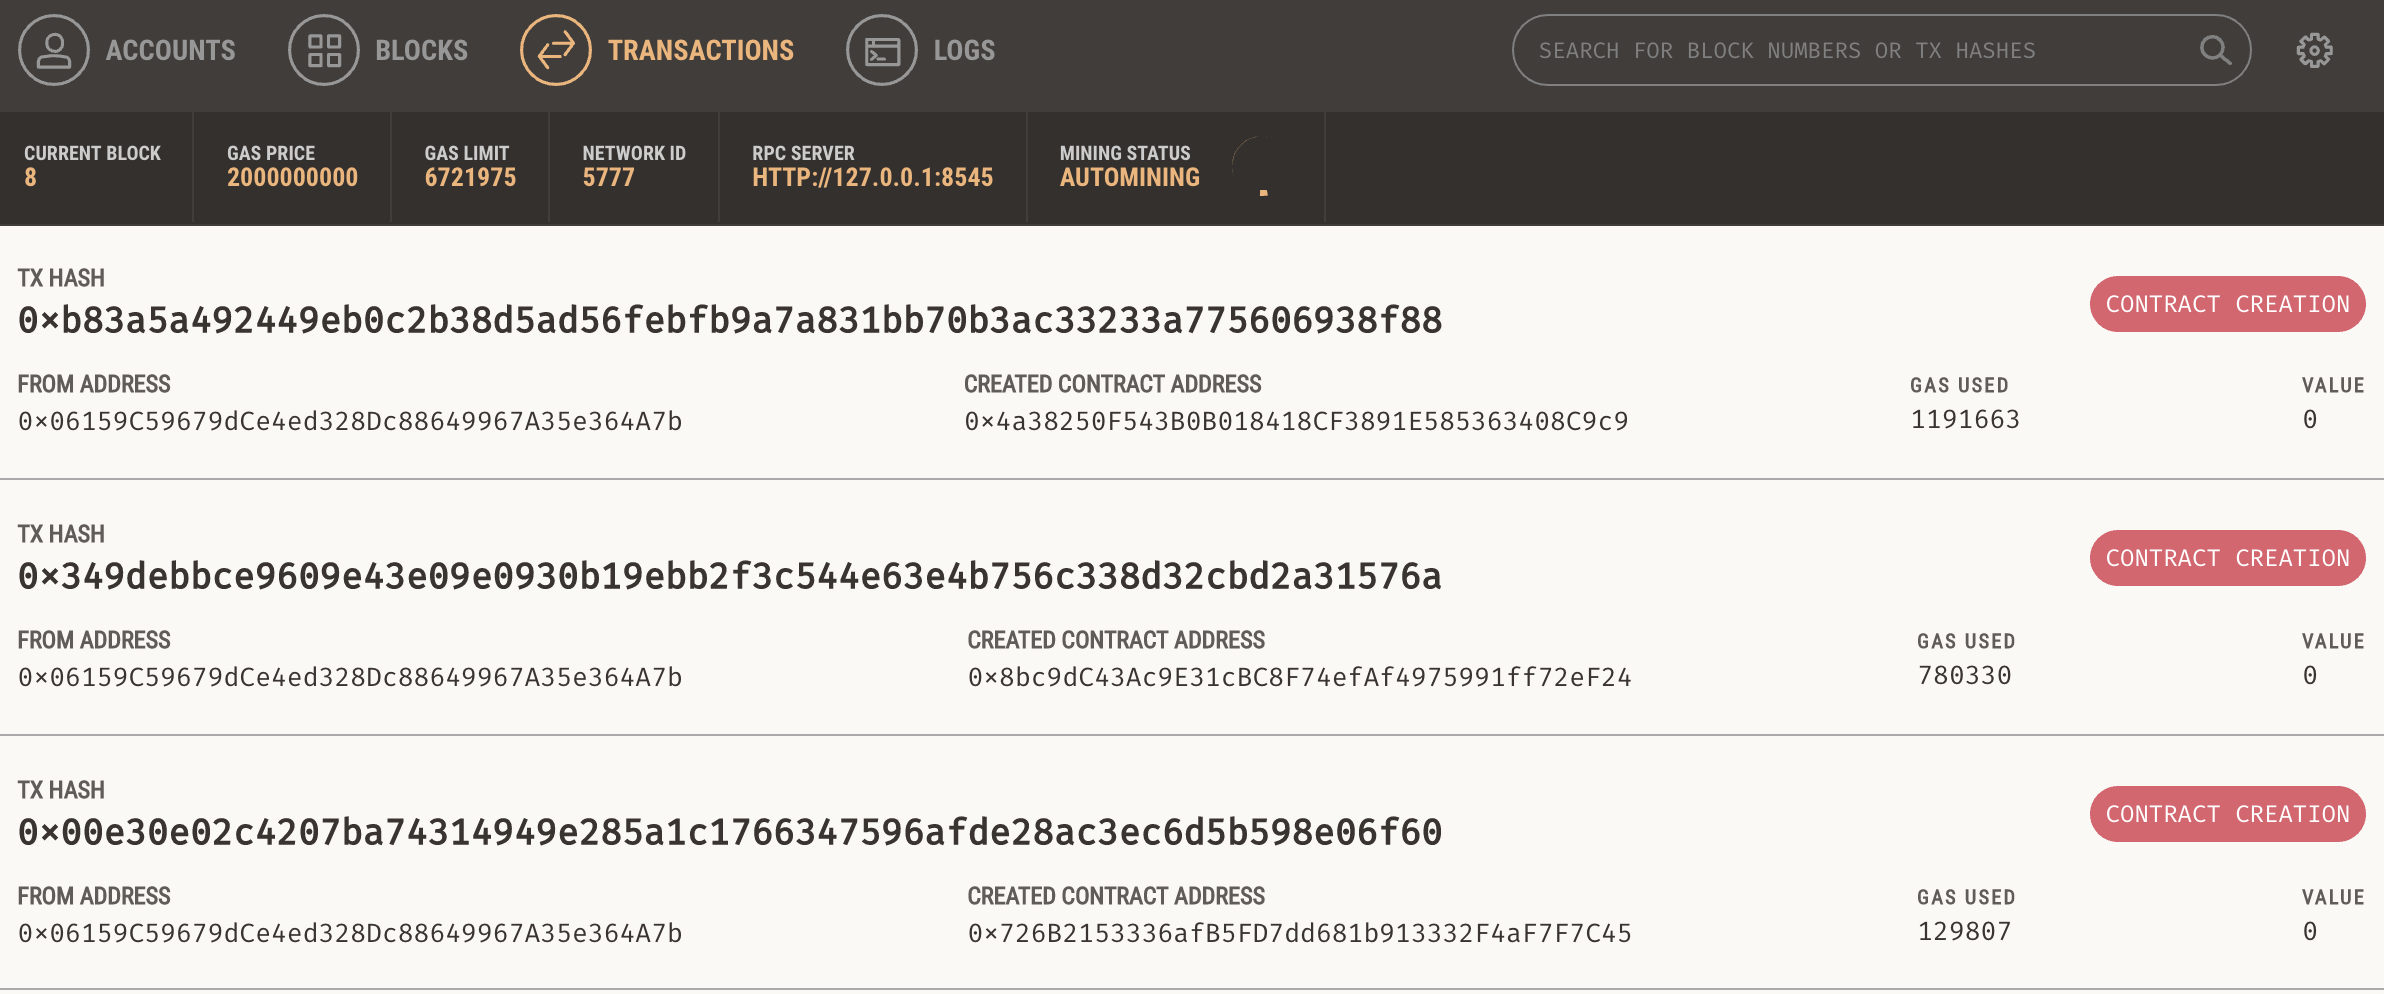This screenshot has height=994, width=2384.
Task: Click the Blocks grid icon
Action: tap(324, 50)
